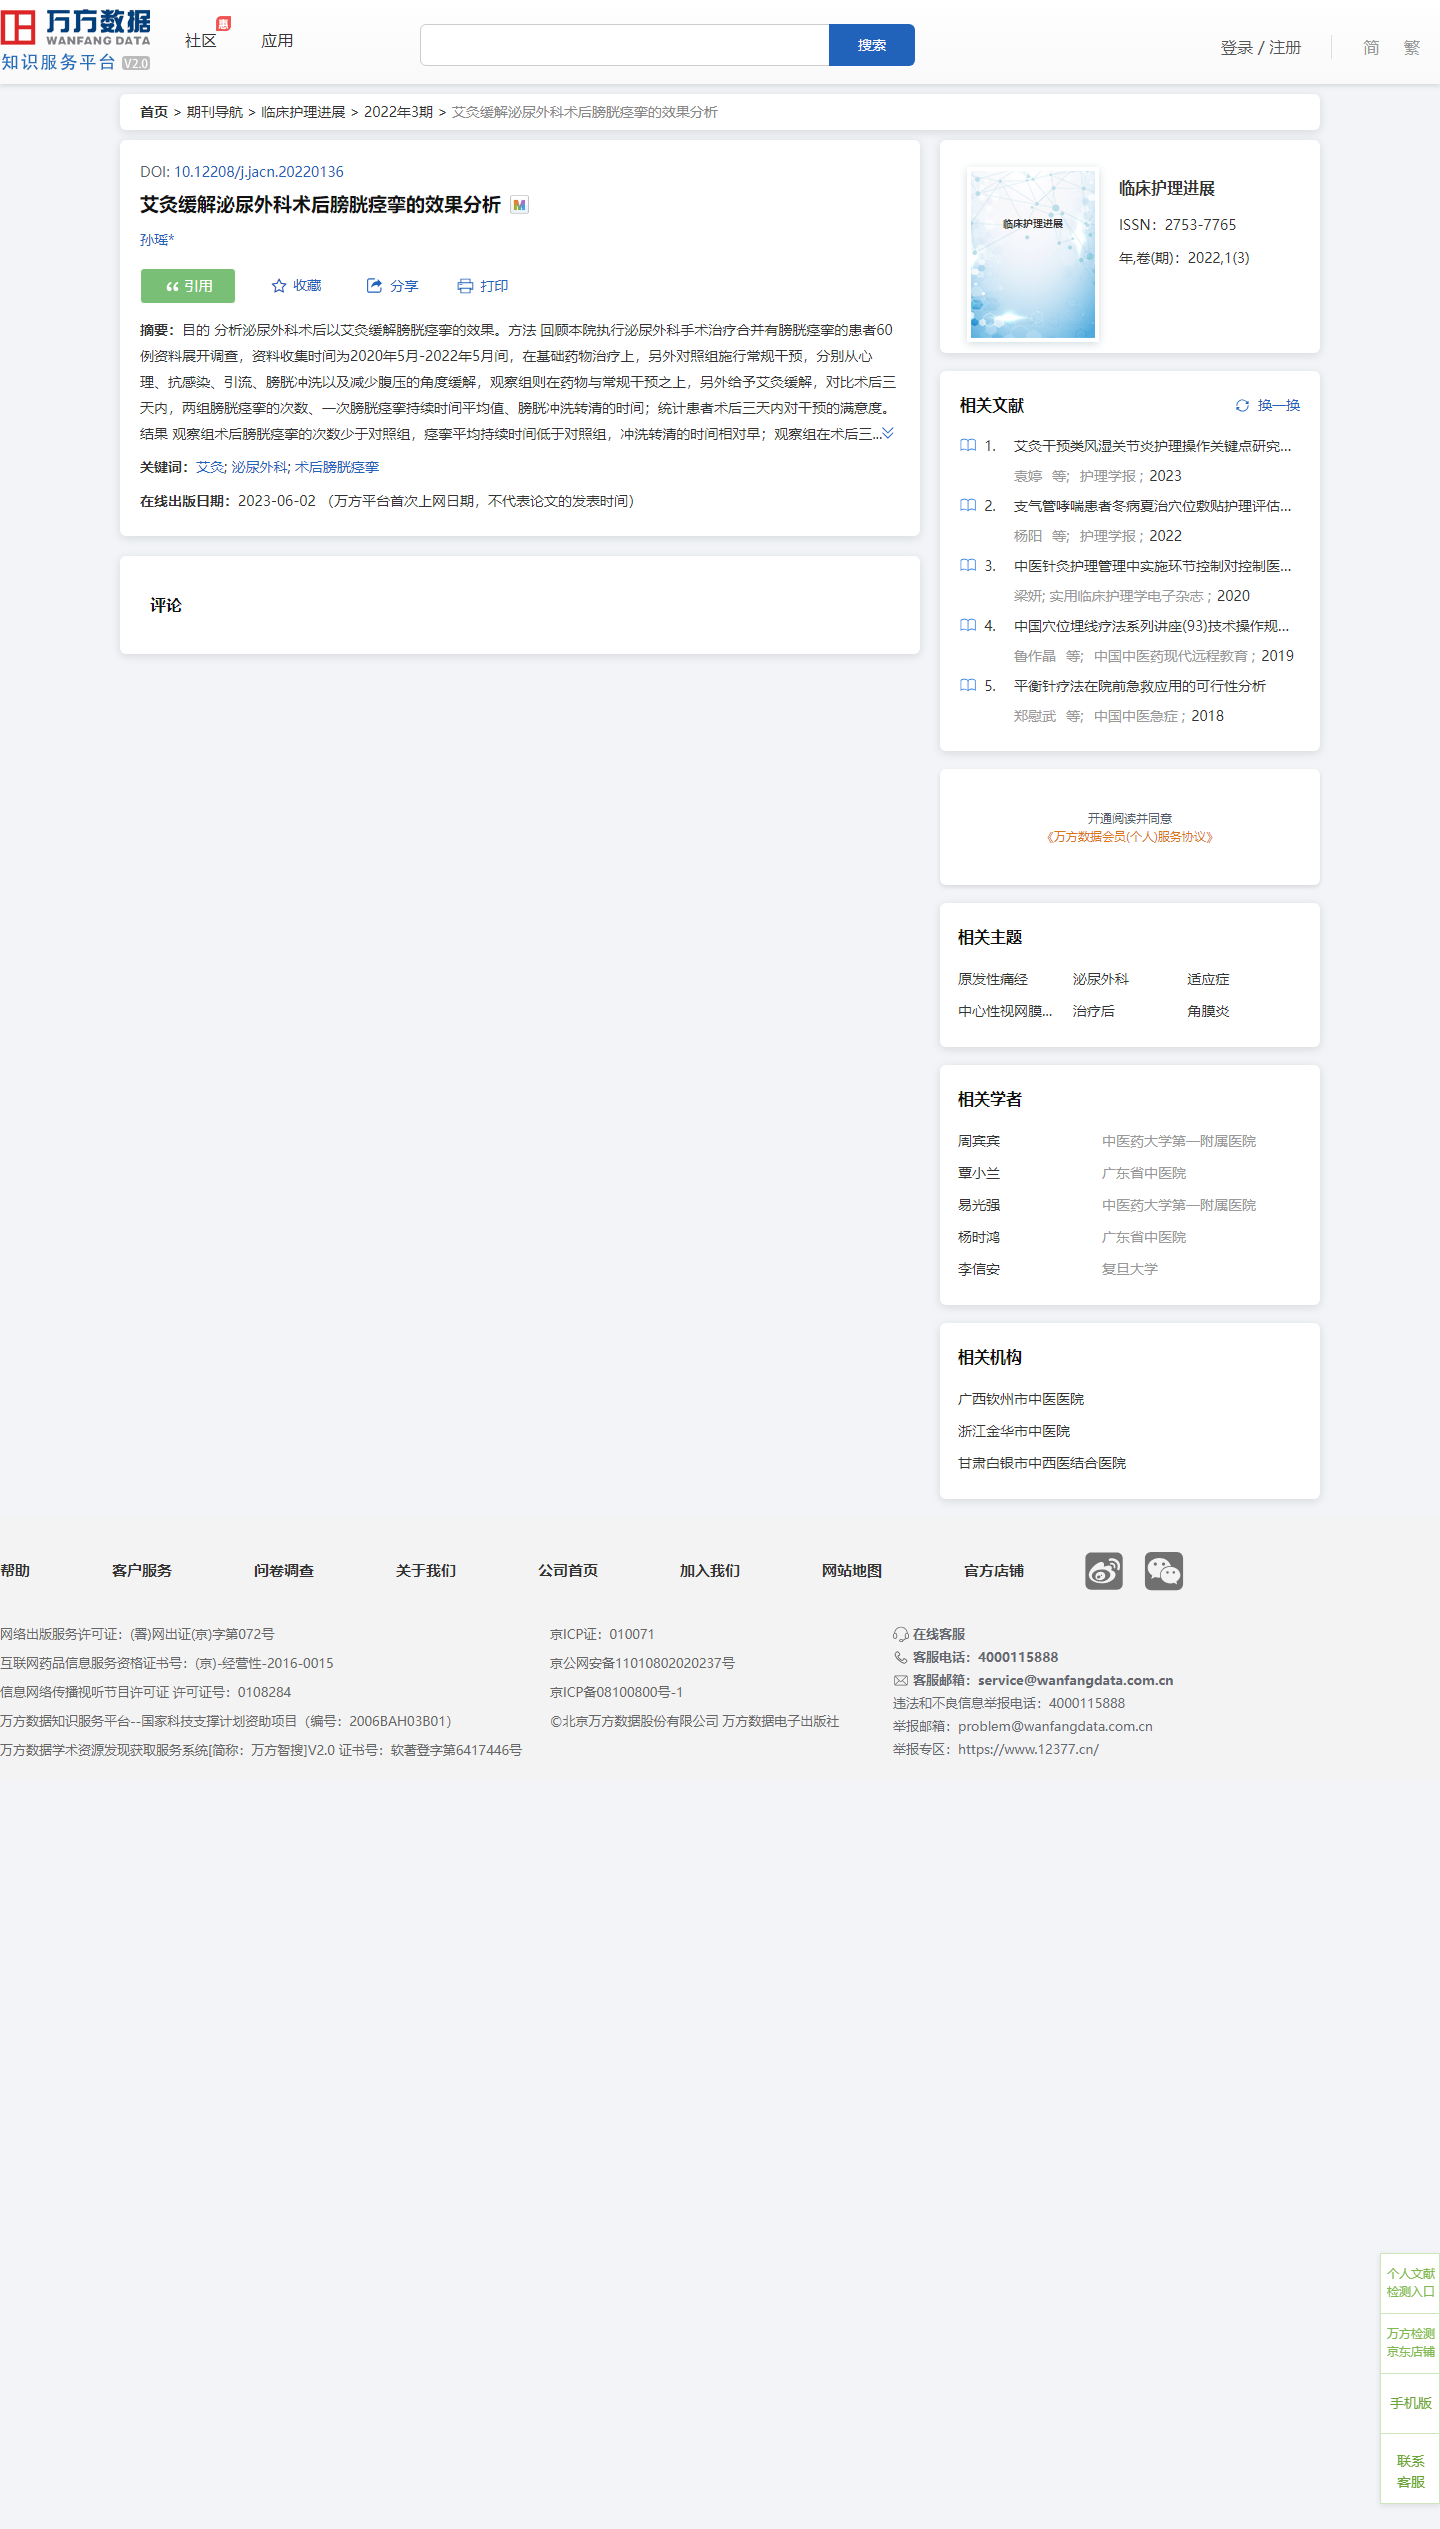Open footer 关于我们 link
Screen dimensions: 1440x2529
426,1571
